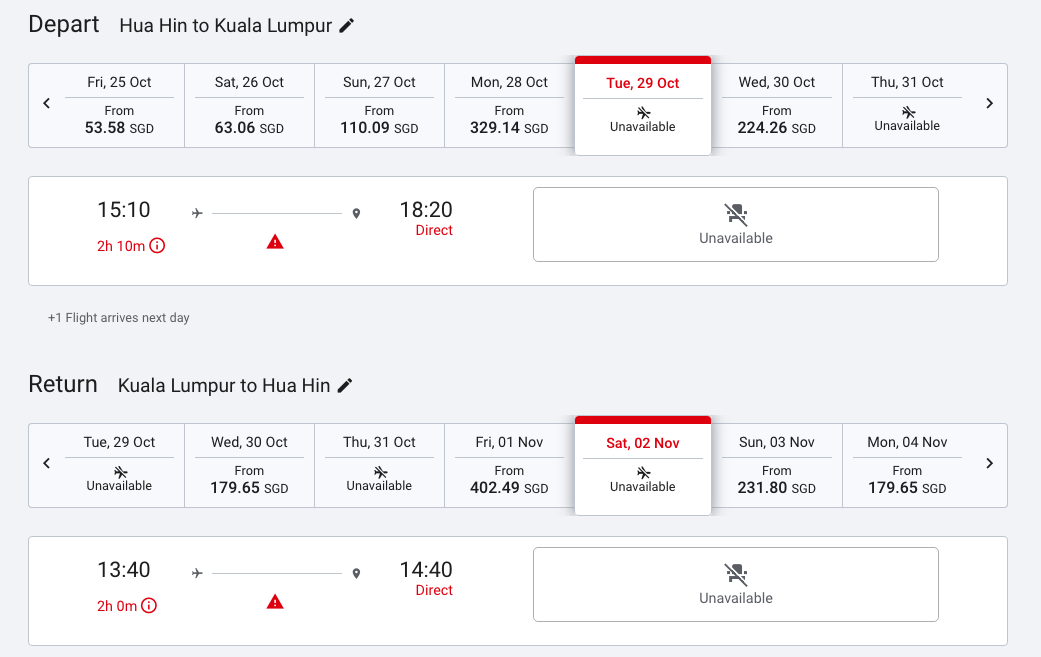The image size is (1041, 657).
Task: Edit the Kuala Lumpur to Hua Hin route
Action: [345, 386]
